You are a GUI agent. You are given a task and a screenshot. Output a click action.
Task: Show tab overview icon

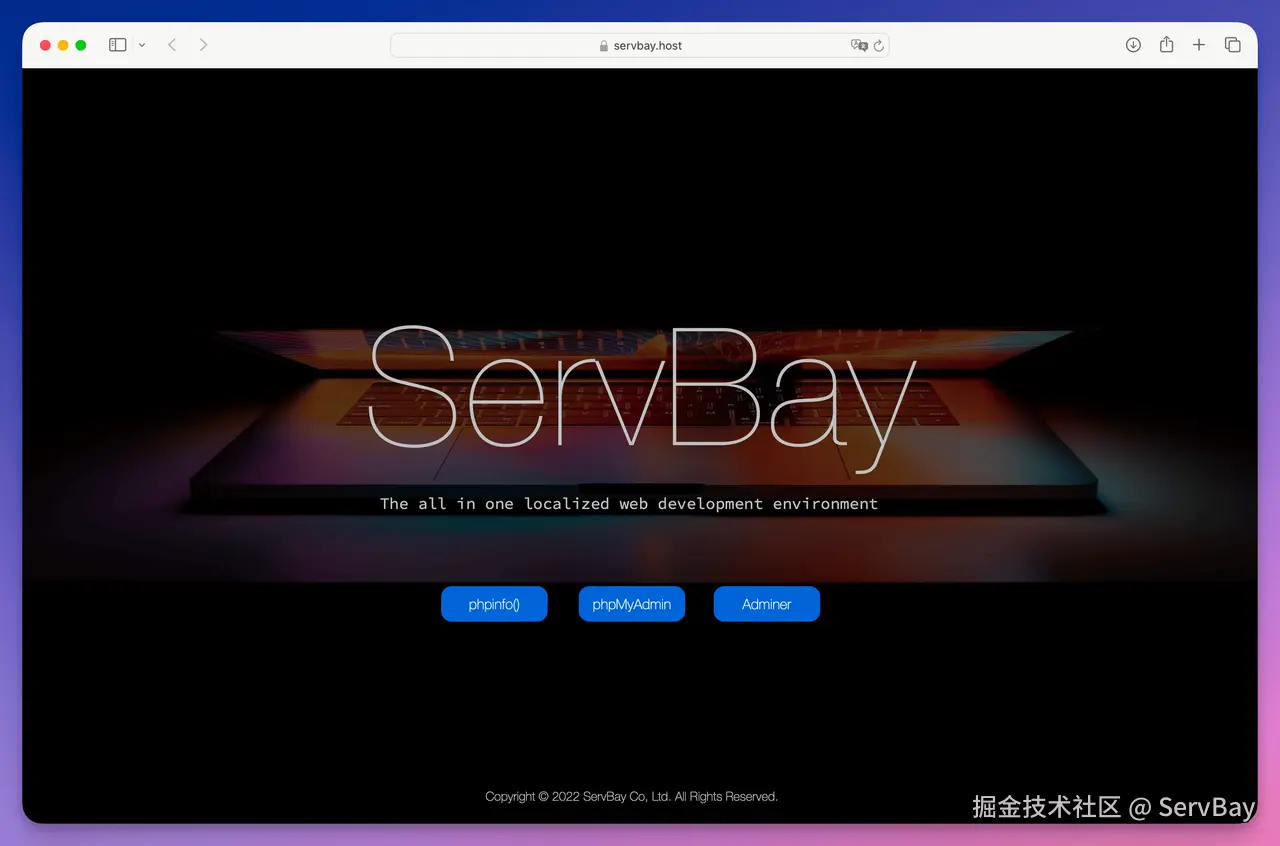coord(1232,45)
